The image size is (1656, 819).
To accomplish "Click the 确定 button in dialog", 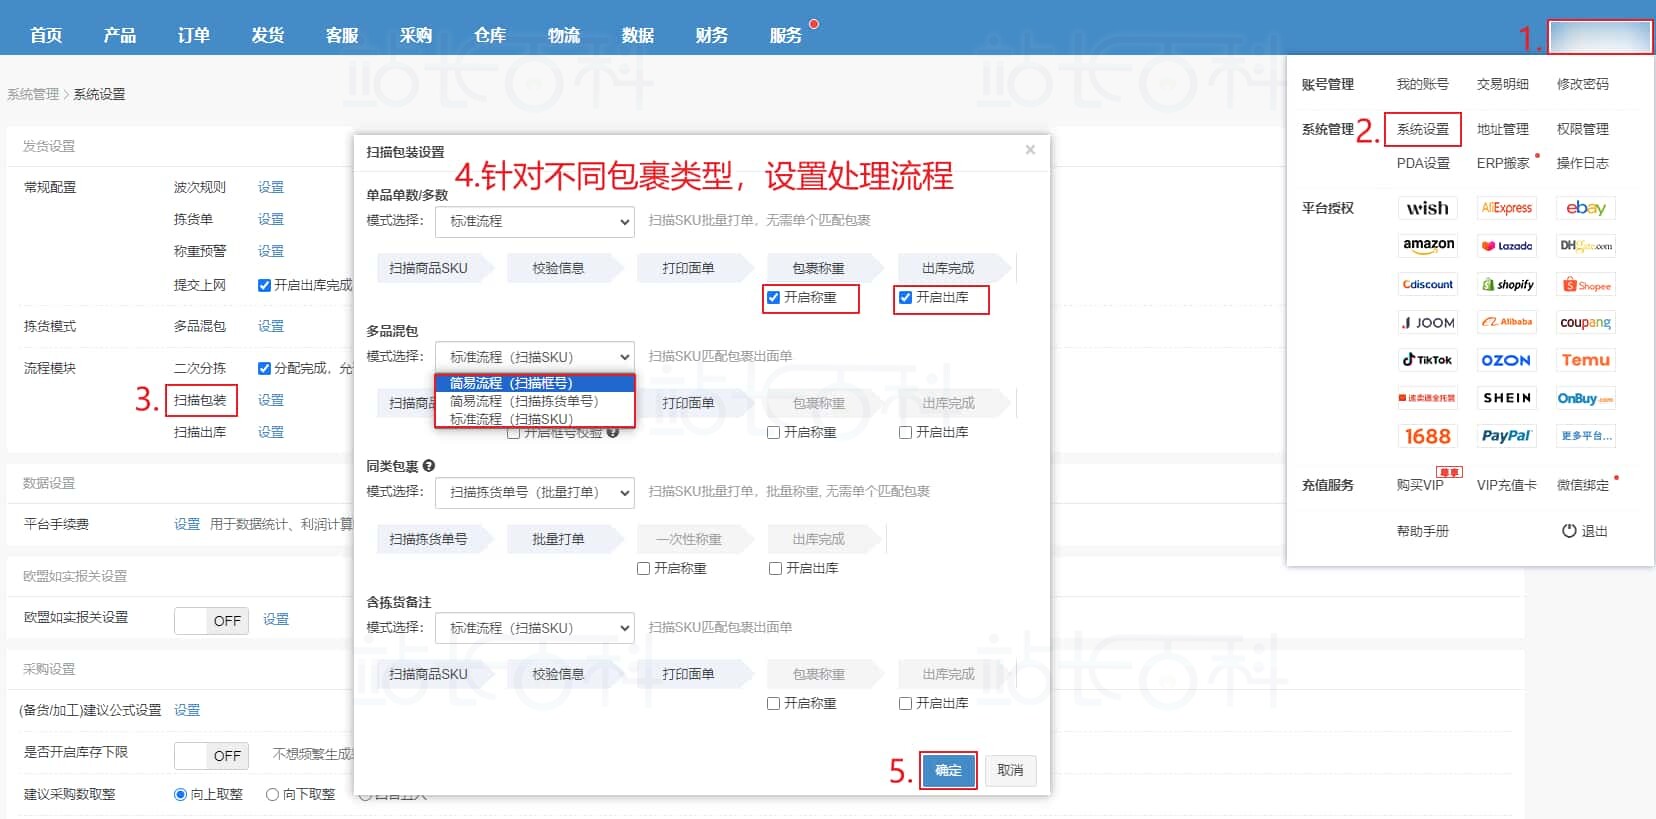I will 948,770.
